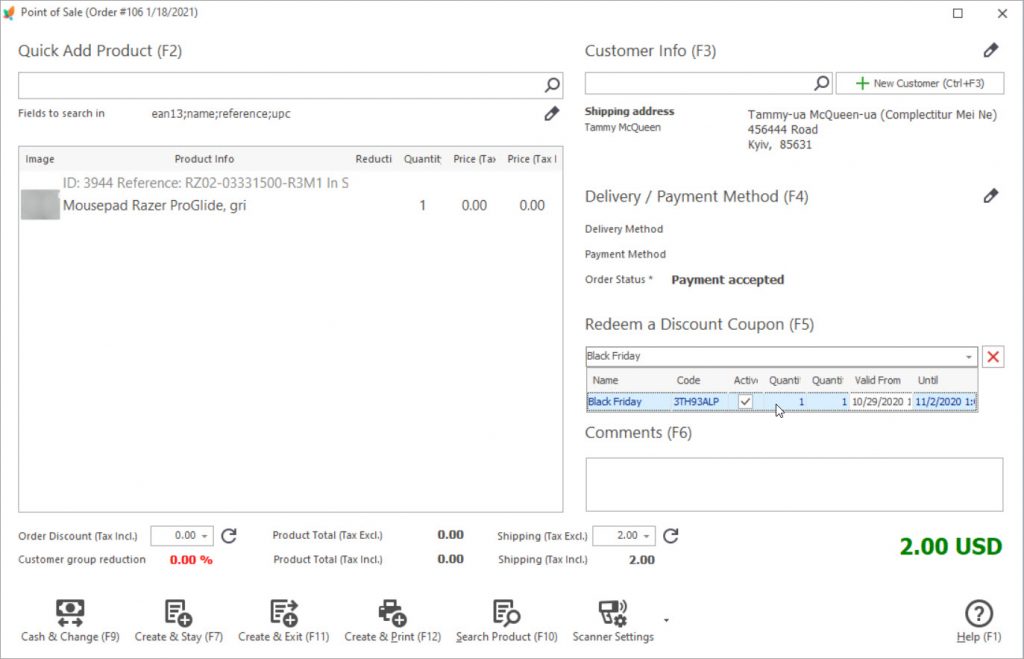This screenshot has width=1024, height=659.
Task: Click the Create & Stay (F7) icon
Action: [178, 613]
